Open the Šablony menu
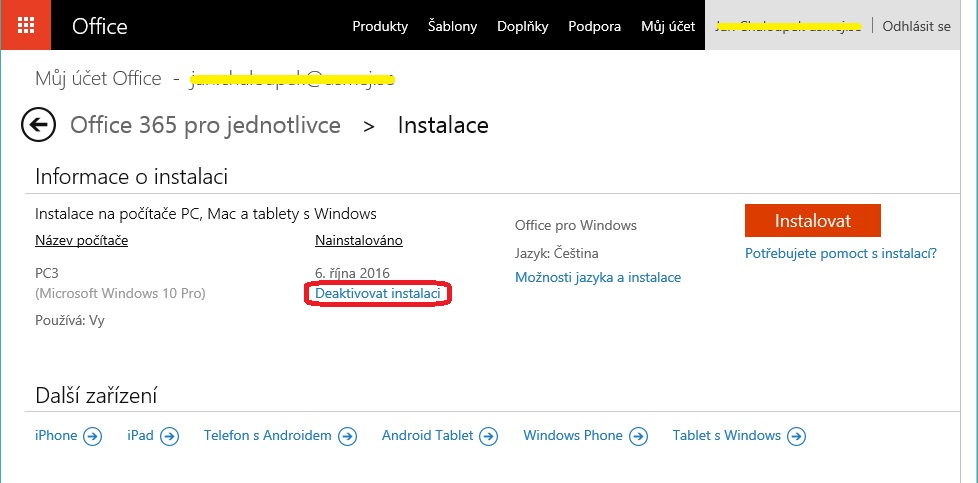978x483 pixels. pyautogui.click(x=452, y=26)
